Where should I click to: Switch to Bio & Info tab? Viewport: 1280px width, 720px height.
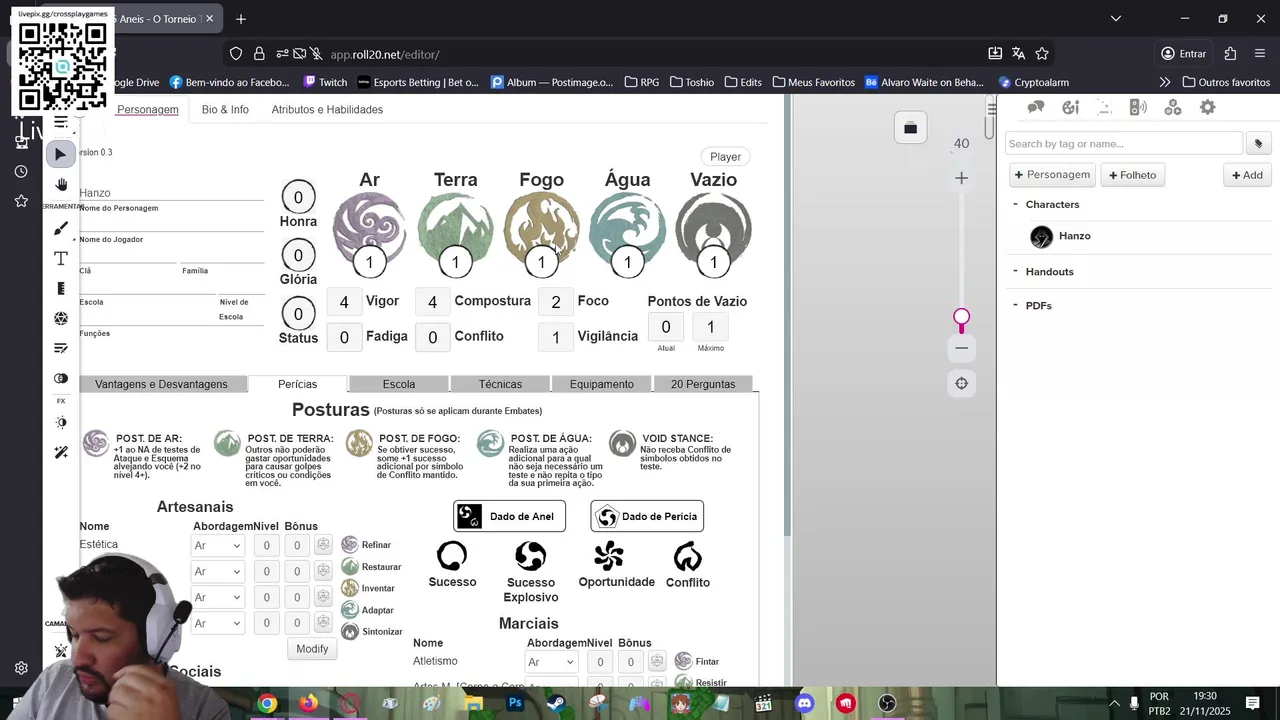click(225, 110)
